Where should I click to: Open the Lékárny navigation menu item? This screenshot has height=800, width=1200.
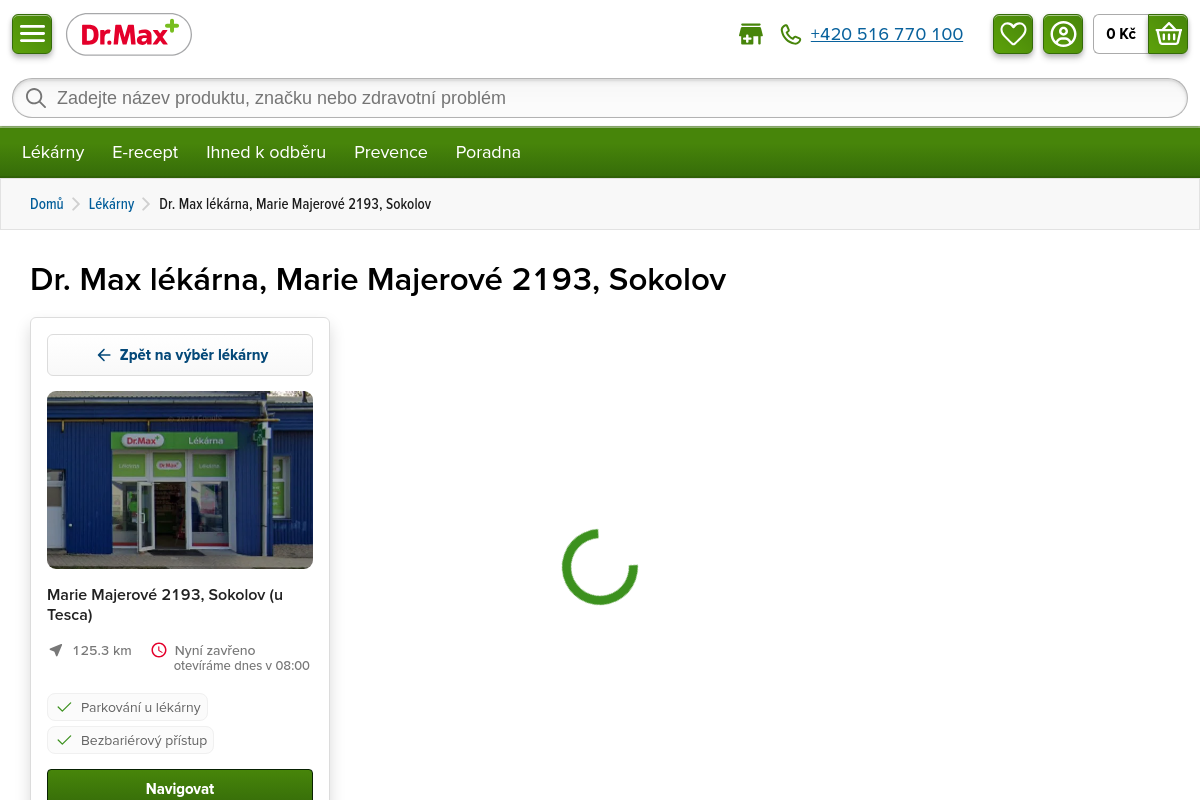click(53, 152)
